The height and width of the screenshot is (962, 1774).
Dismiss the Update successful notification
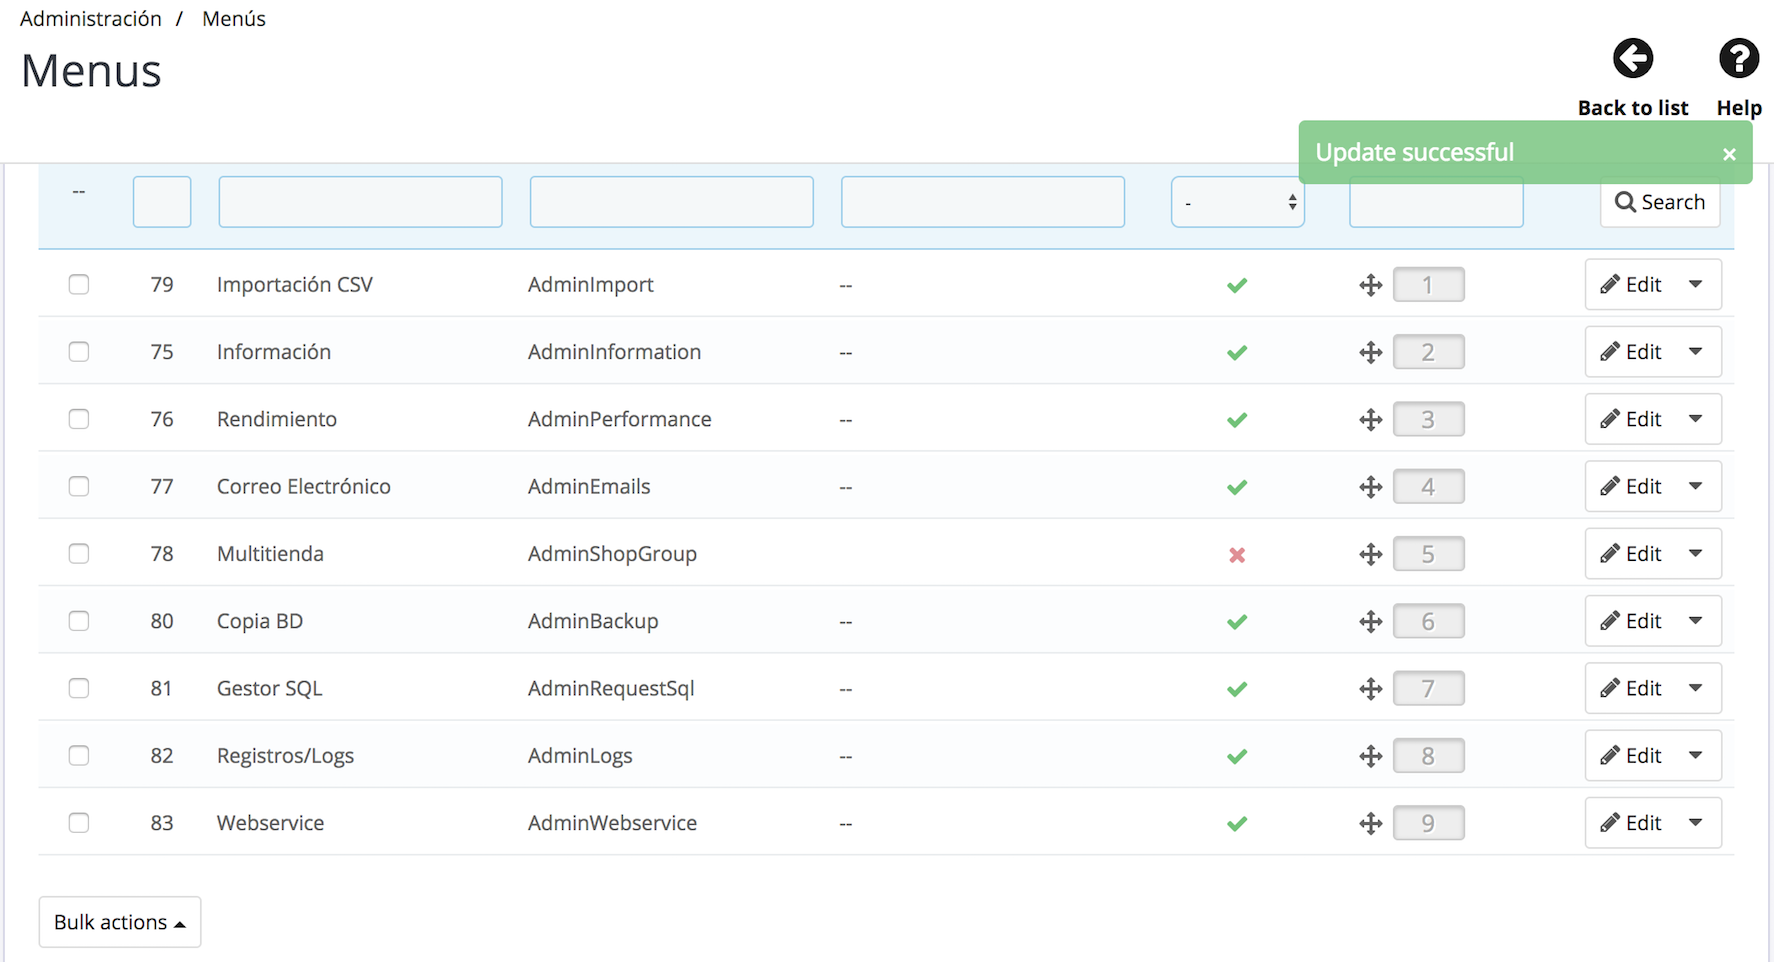pyautogui.click(x=1729, y=154)
